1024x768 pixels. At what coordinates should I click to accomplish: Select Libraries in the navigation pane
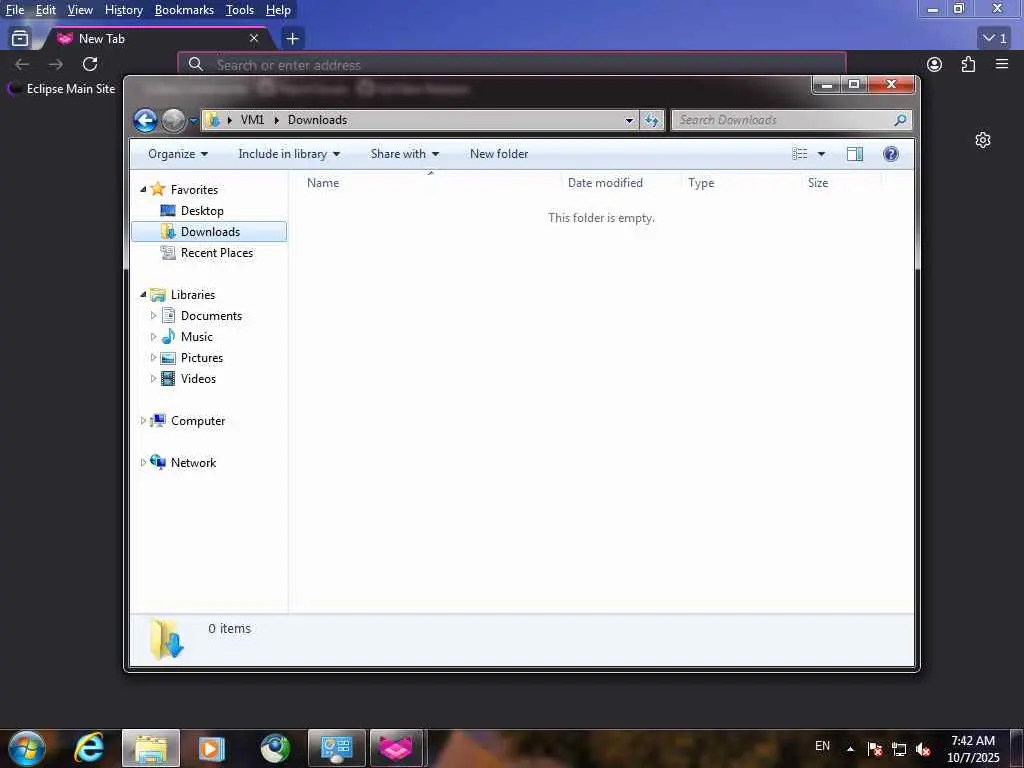pyautogui.click(x=193, y=295)
